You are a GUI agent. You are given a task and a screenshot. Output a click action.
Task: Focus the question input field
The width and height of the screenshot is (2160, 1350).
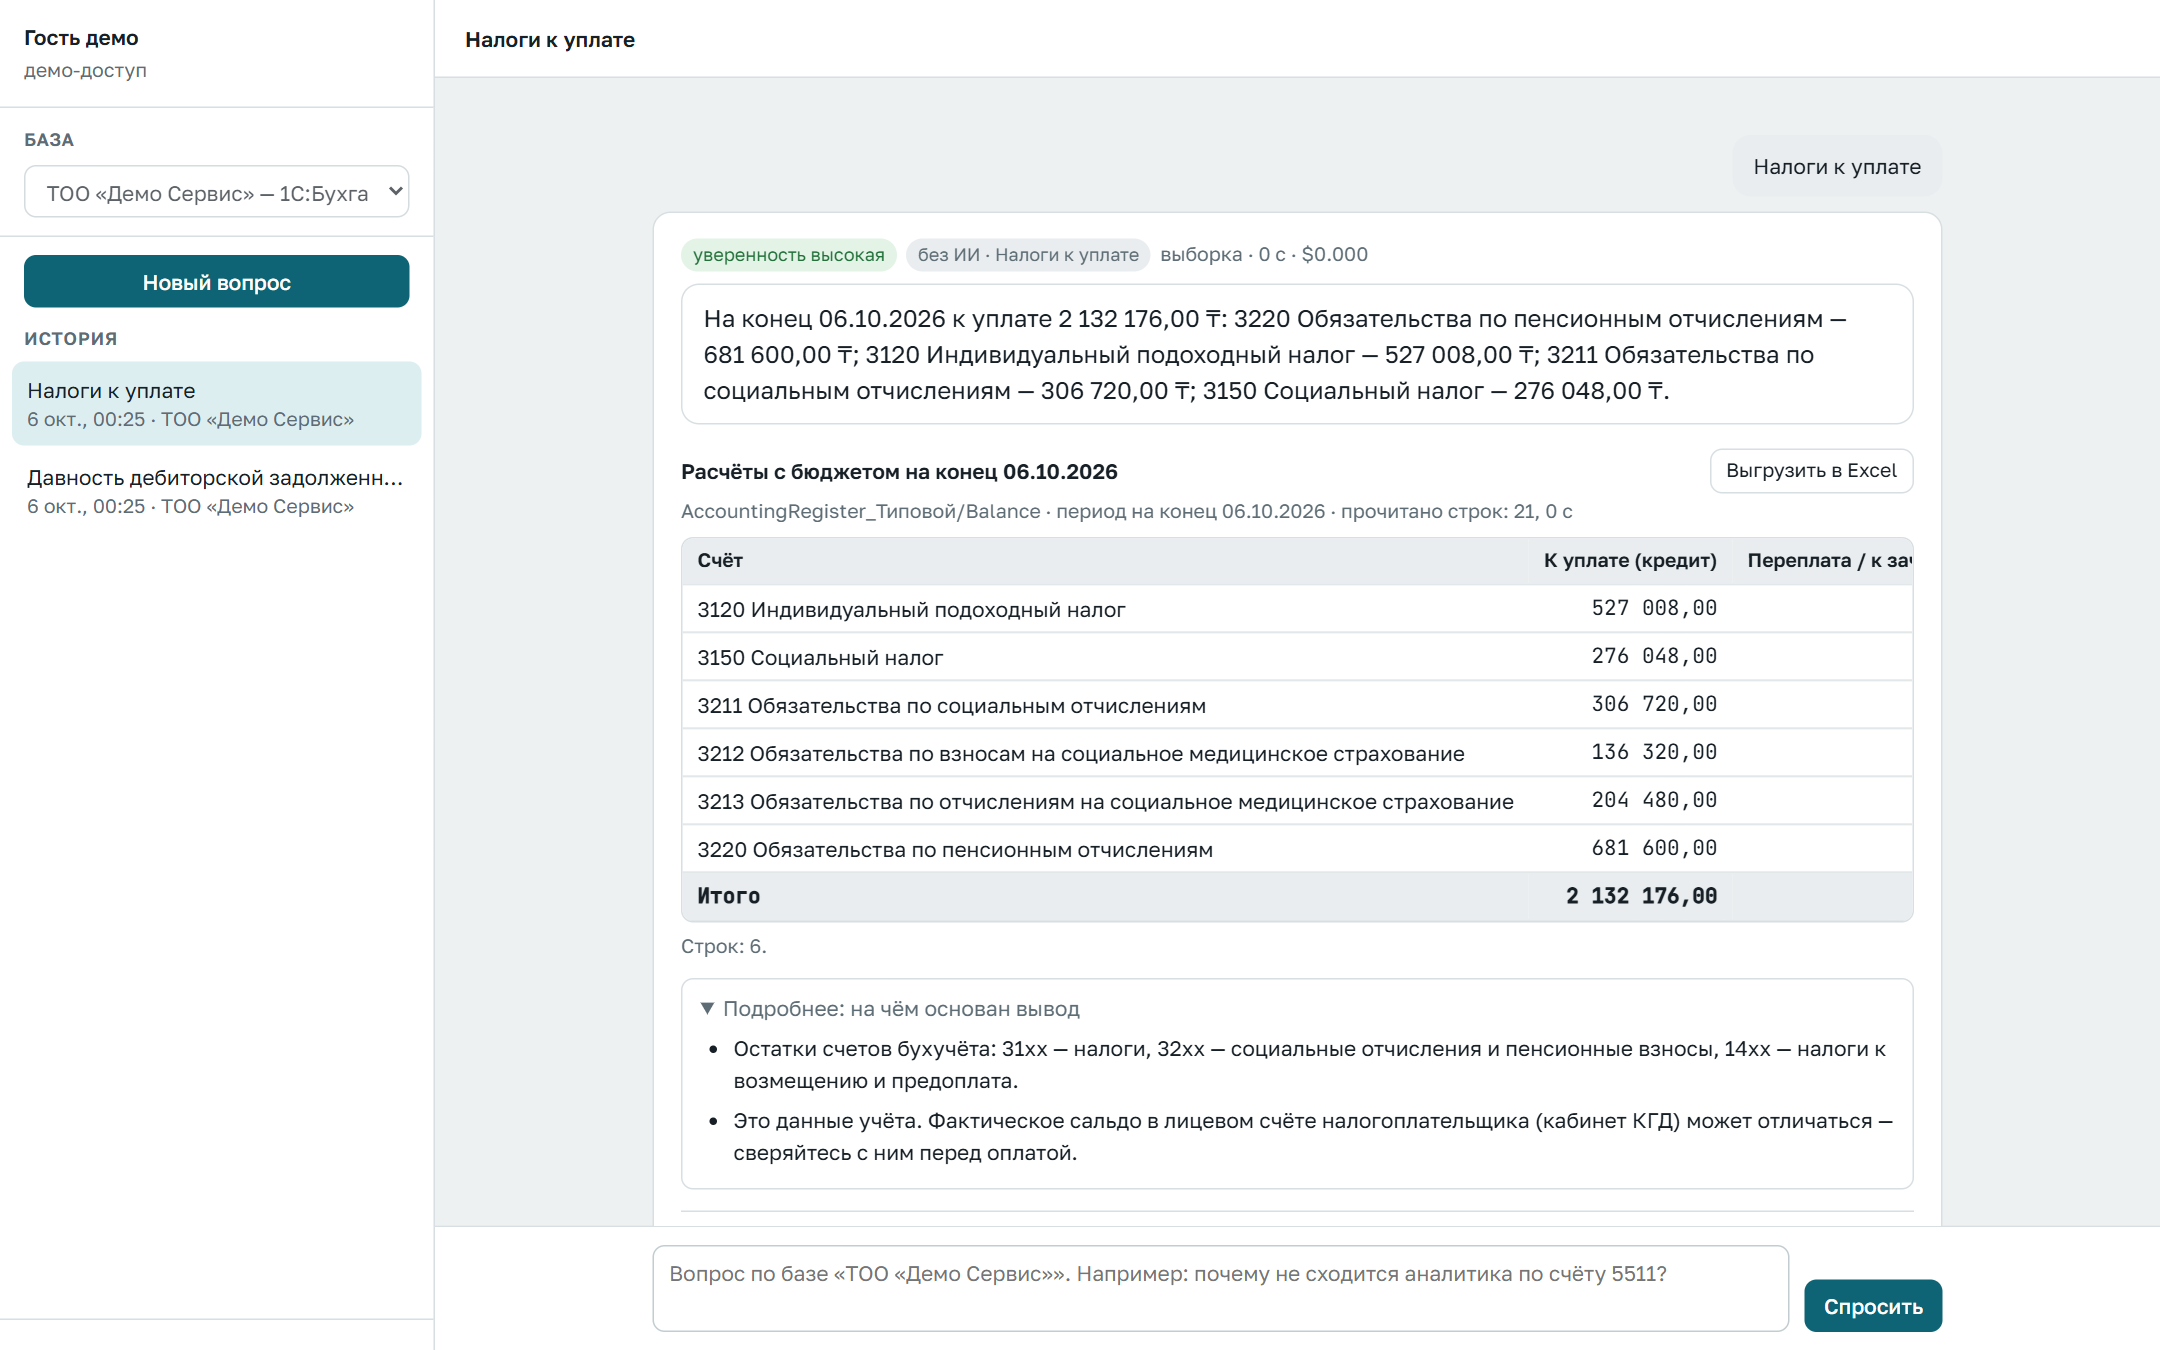1220,1288
